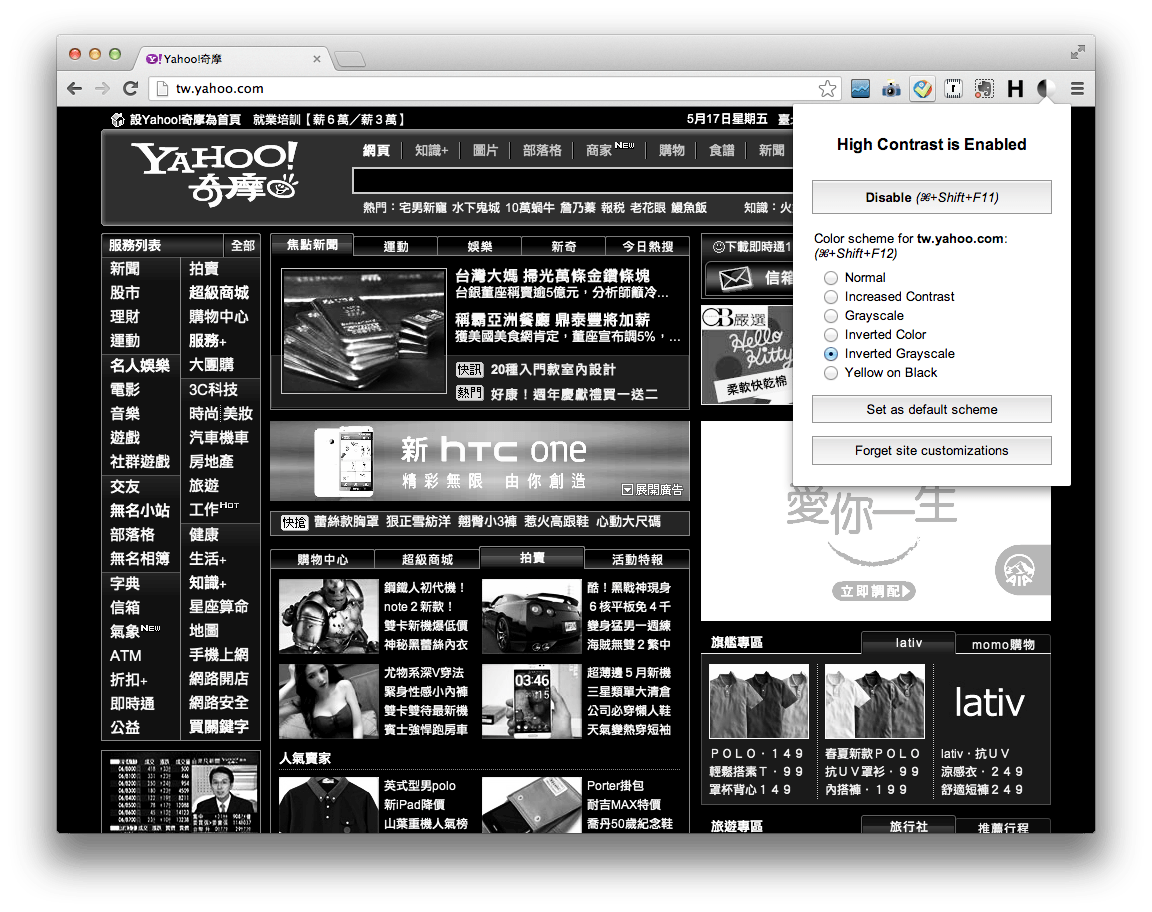Click the camera screenshot extension icon

pyautogui.click(x=891, y=89)
